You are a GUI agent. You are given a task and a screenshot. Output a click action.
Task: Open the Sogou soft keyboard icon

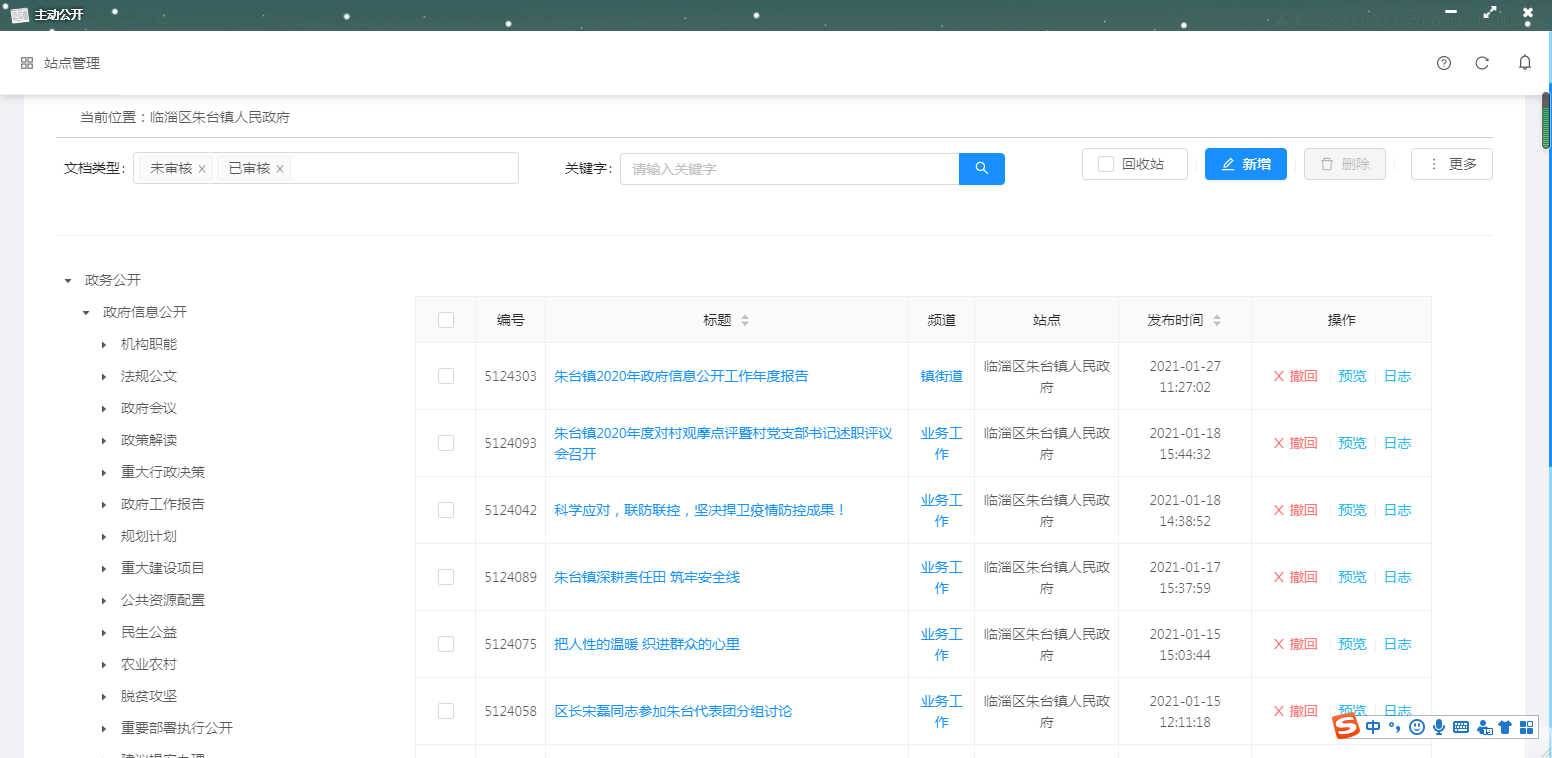tap(1462, 727)
